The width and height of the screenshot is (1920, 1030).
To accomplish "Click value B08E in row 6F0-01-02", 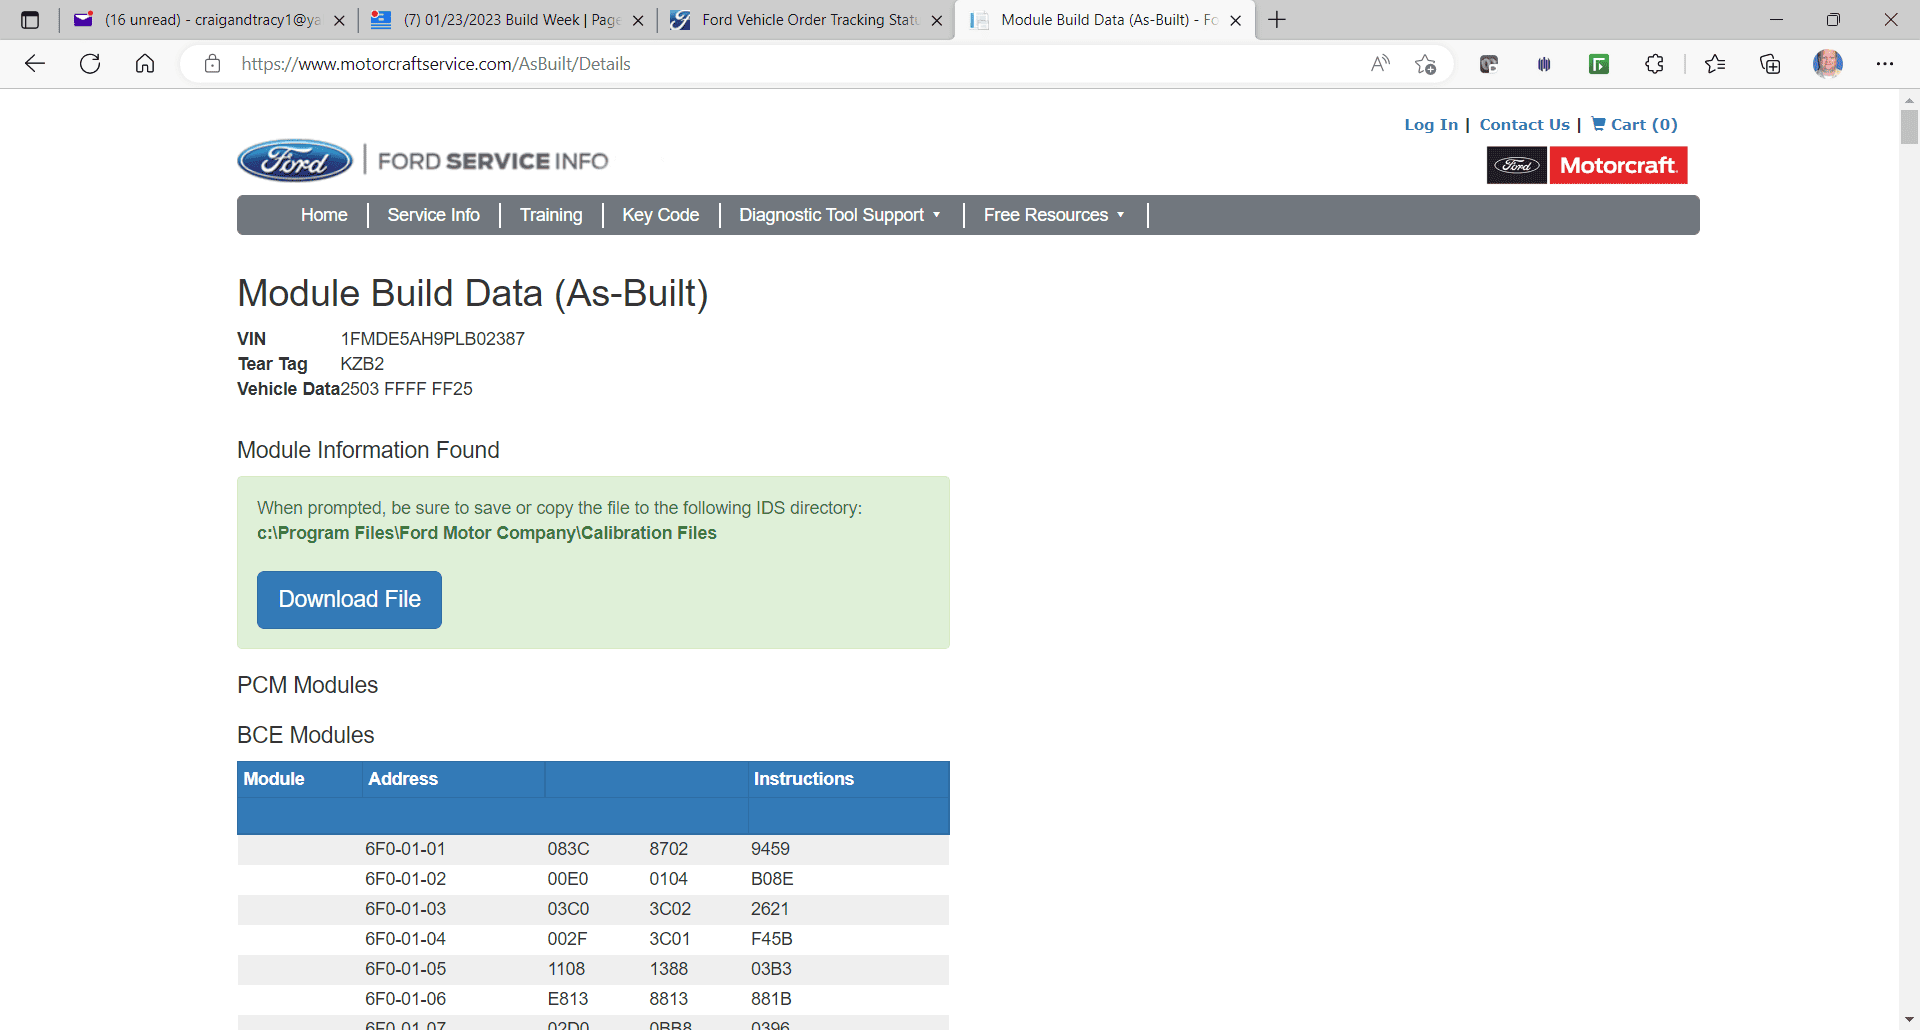I will point(772,879).
